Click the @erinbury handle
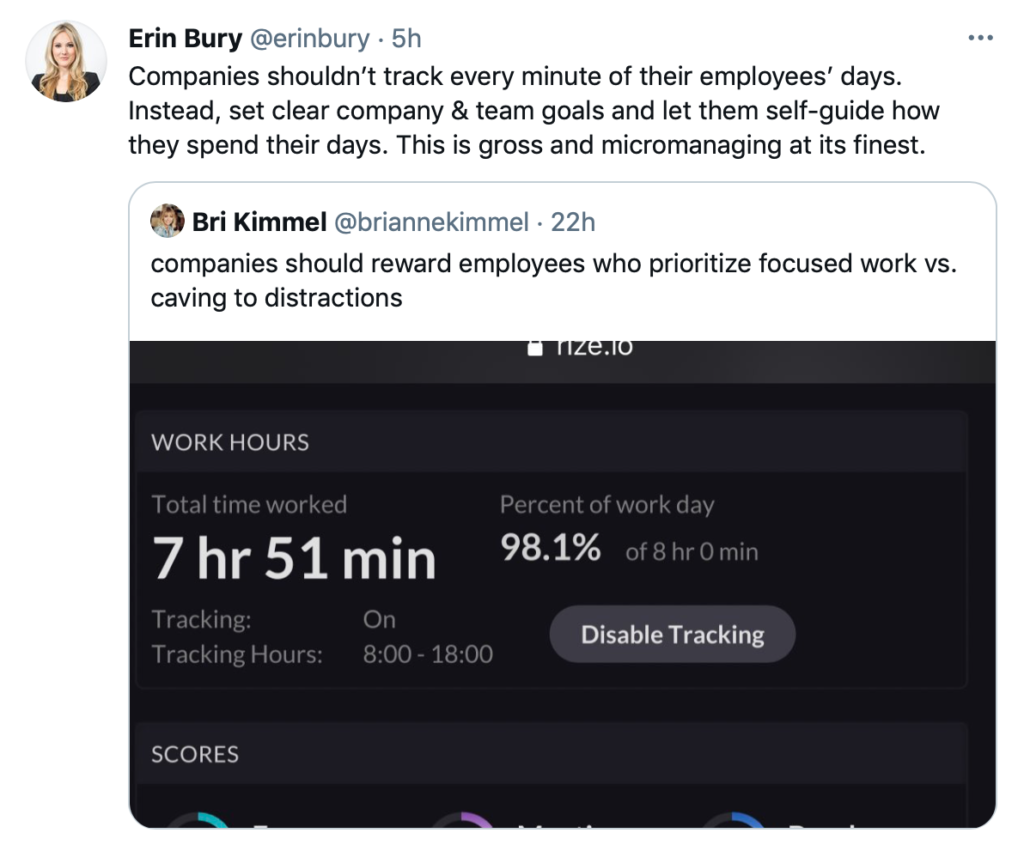This screenshot has width=1024, height=845. click(x=309, y=38)
